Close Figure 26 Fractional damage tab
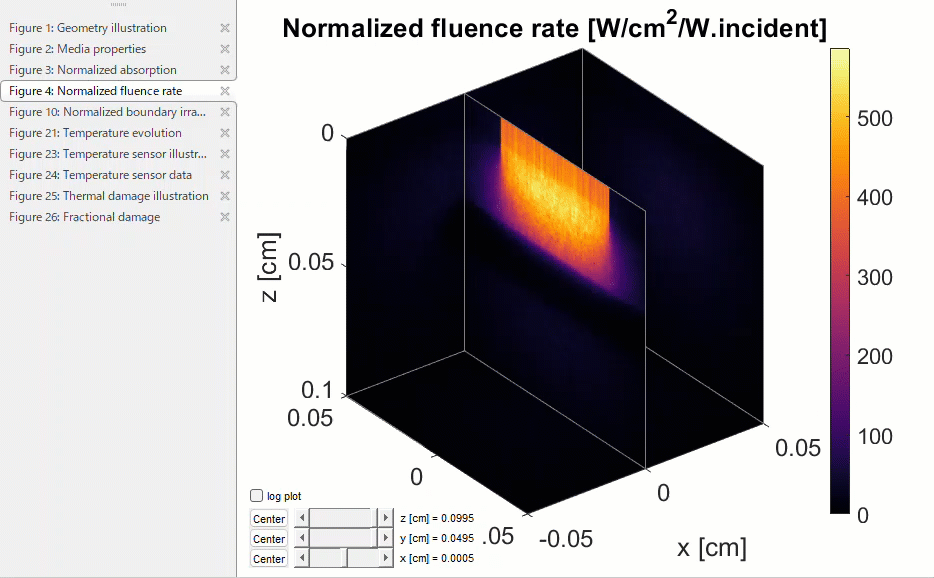 [225, 217]
